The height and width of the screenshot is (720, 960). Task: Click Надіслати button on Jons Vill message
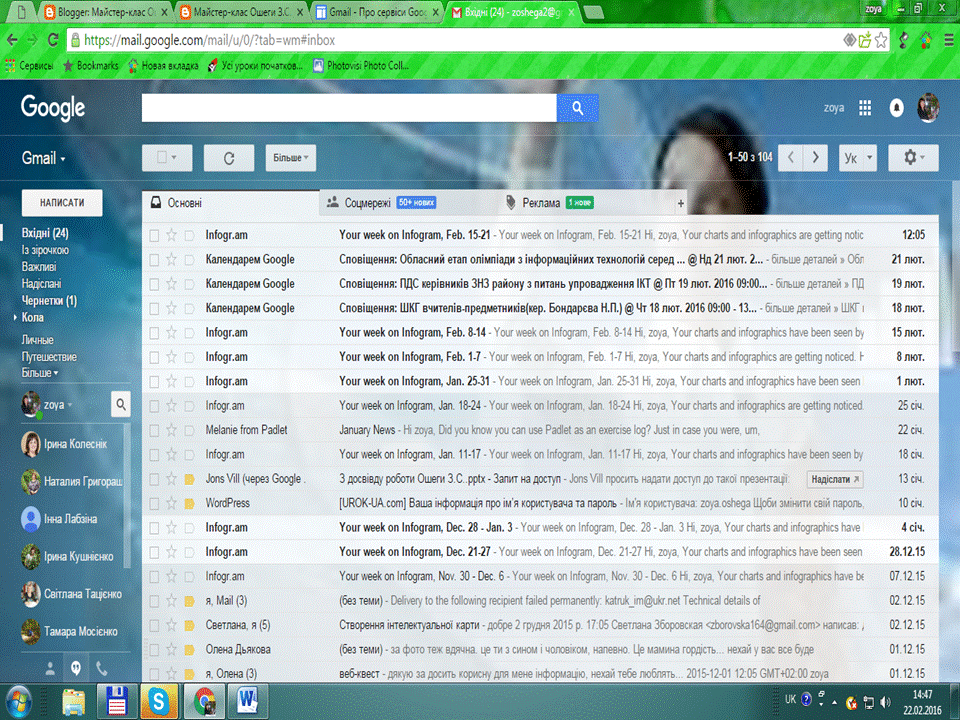[x=835, y=479]
